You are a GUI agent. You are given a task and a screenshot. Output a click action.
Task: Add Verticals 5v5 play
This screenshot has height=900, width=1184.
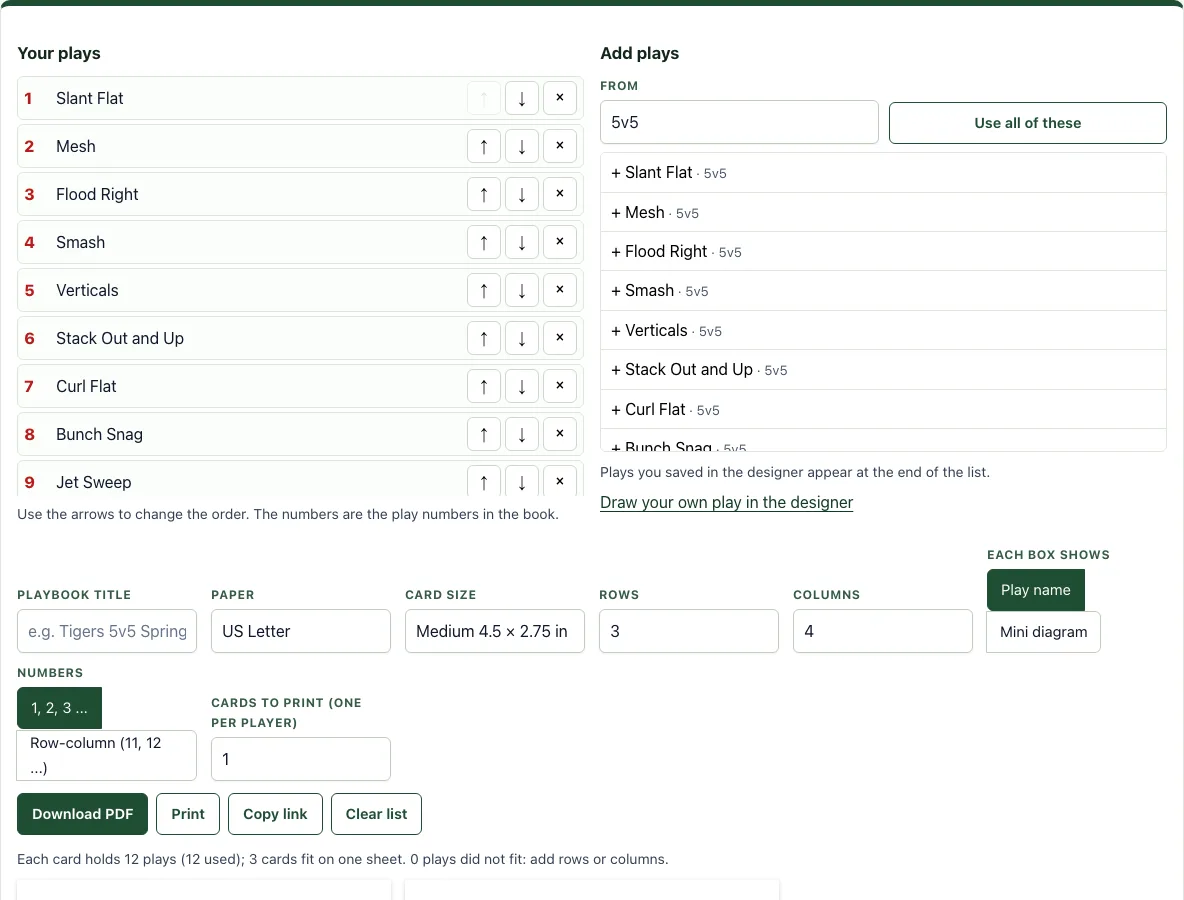coord(883,331)
